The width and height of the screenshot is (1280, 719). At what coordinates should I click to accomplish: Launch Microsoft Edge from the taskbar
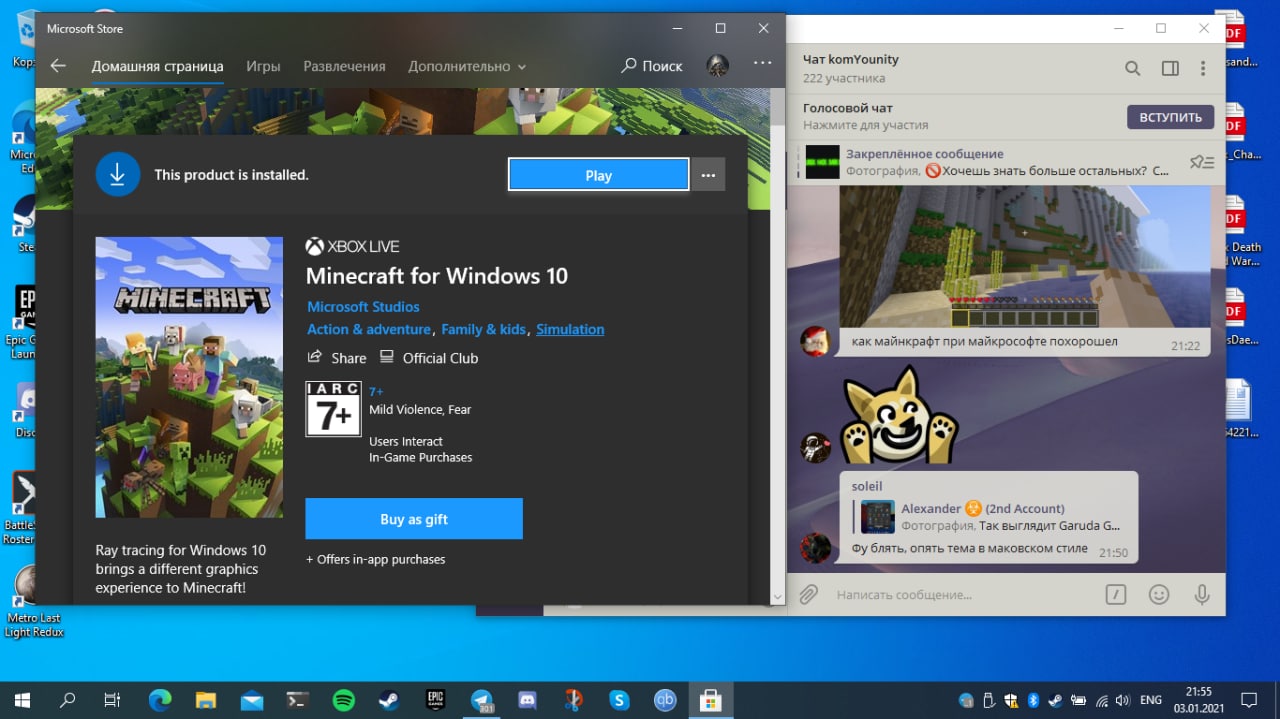click(x=159, y=700)
